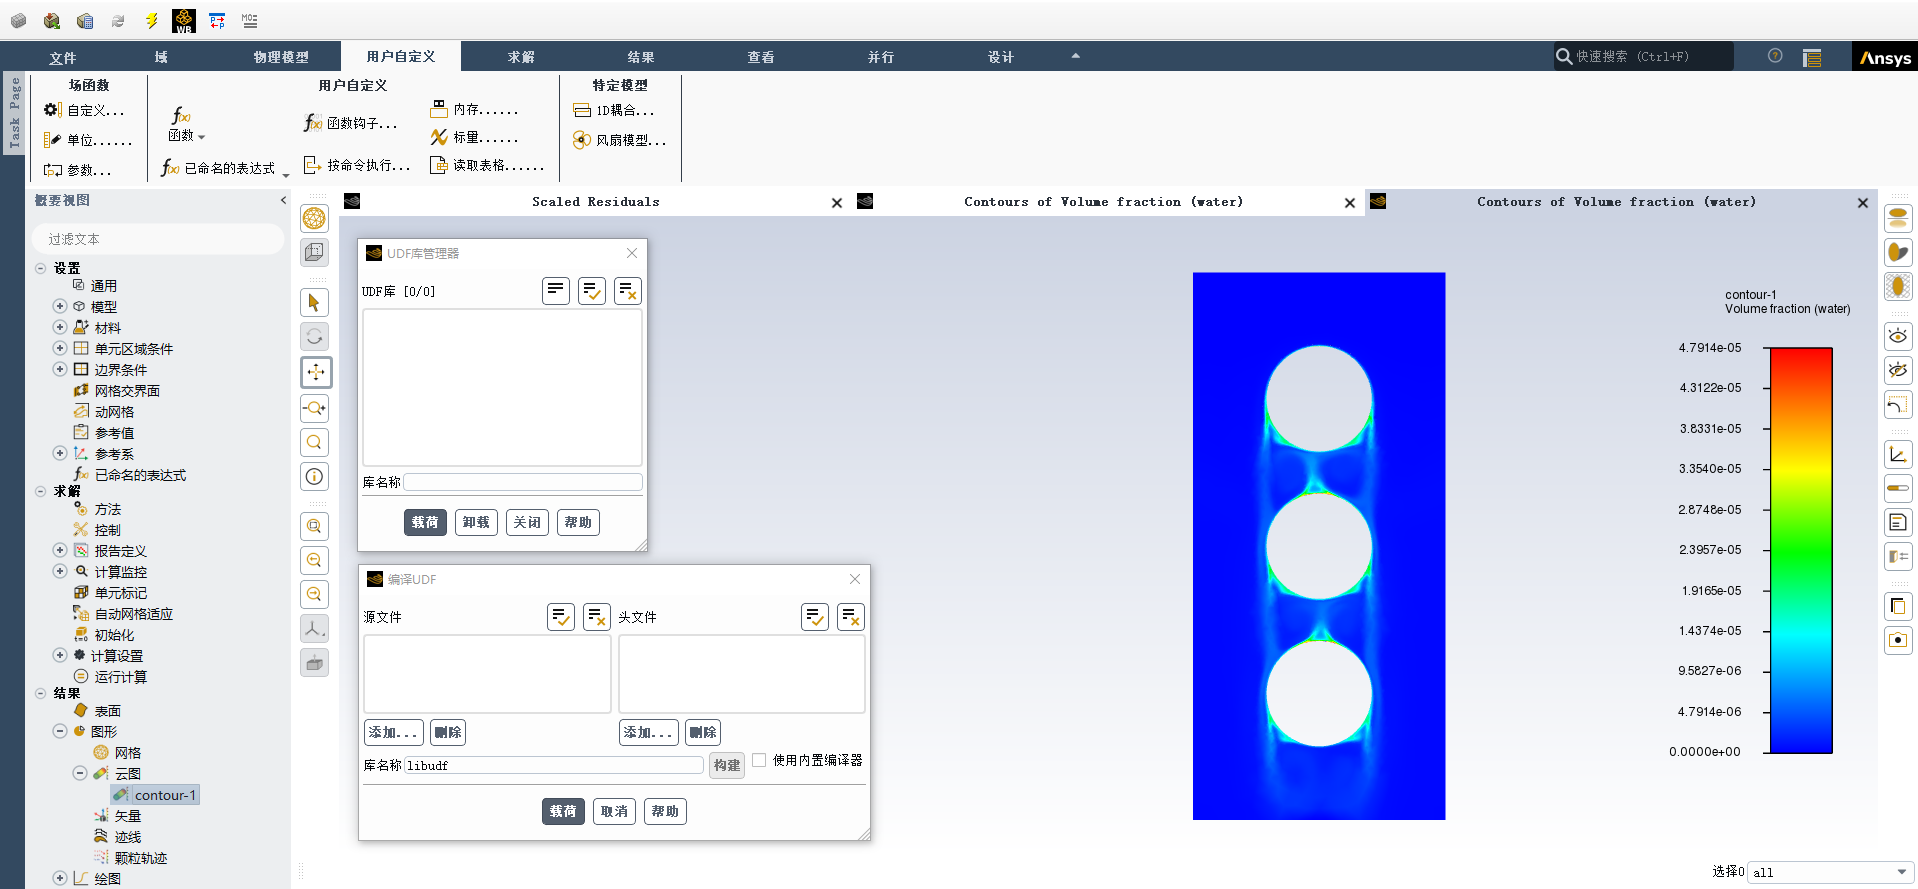Screen dimensions: 1918x889
Task: Click the quick search box (Ctrl+F)
Action: (x=1643, y=57)
